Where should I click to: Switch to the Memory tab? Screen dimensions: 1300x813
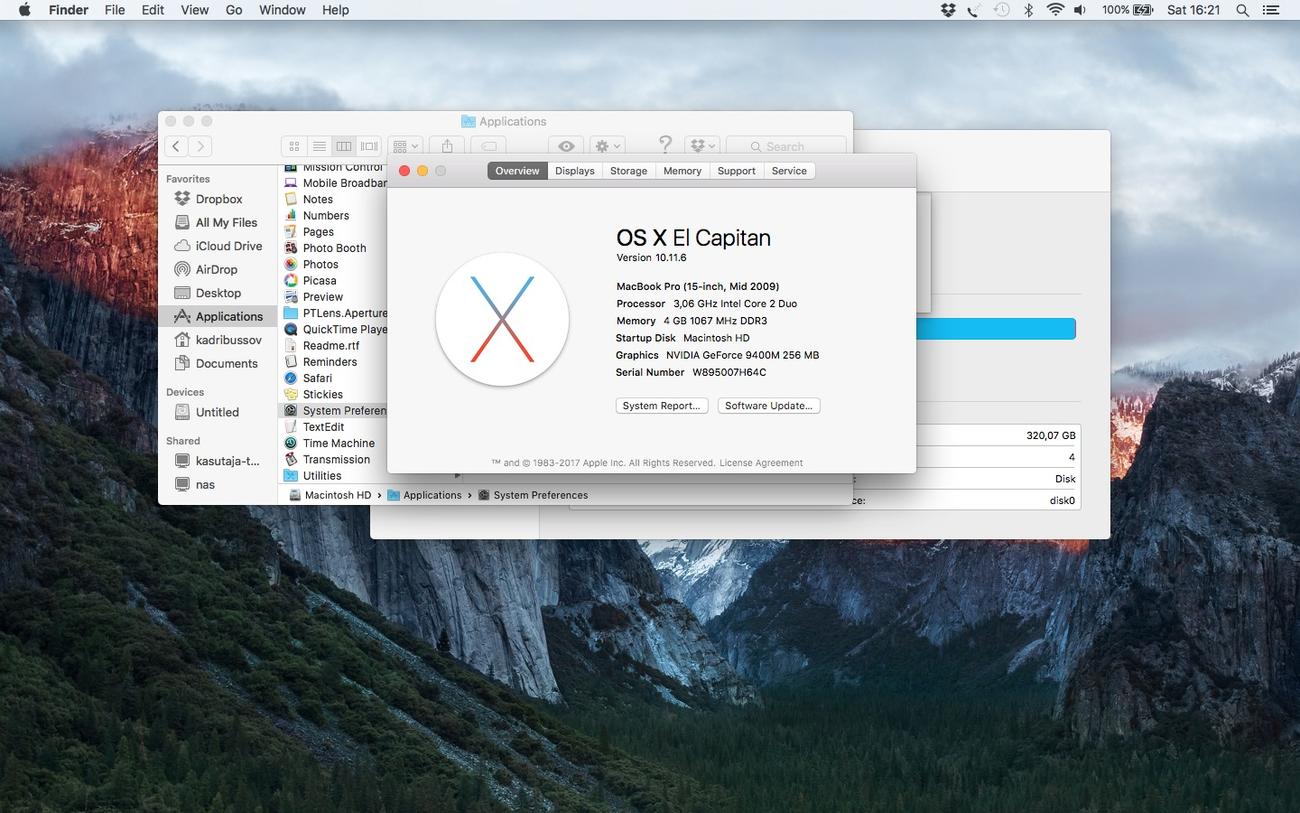pos(682,171)
